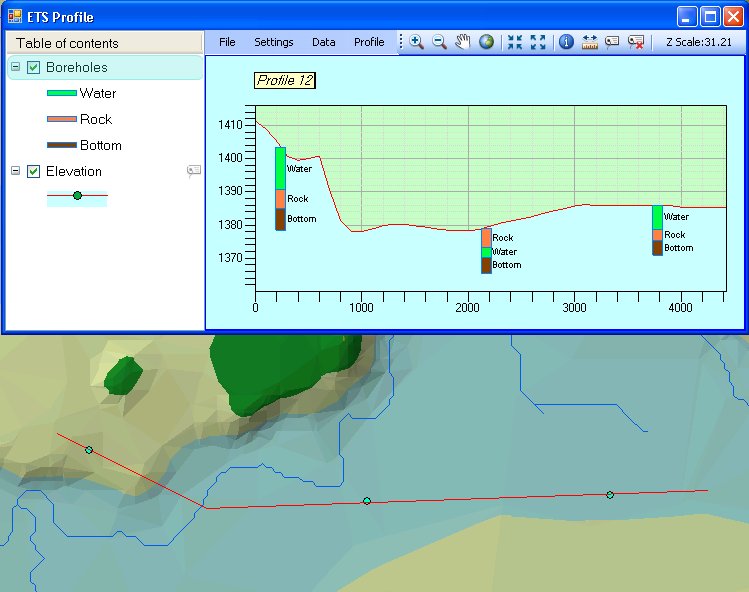Toggle the label icon beside Elevation layer
749x592 pixels.
pyautogui.click(x=193, y=172)
